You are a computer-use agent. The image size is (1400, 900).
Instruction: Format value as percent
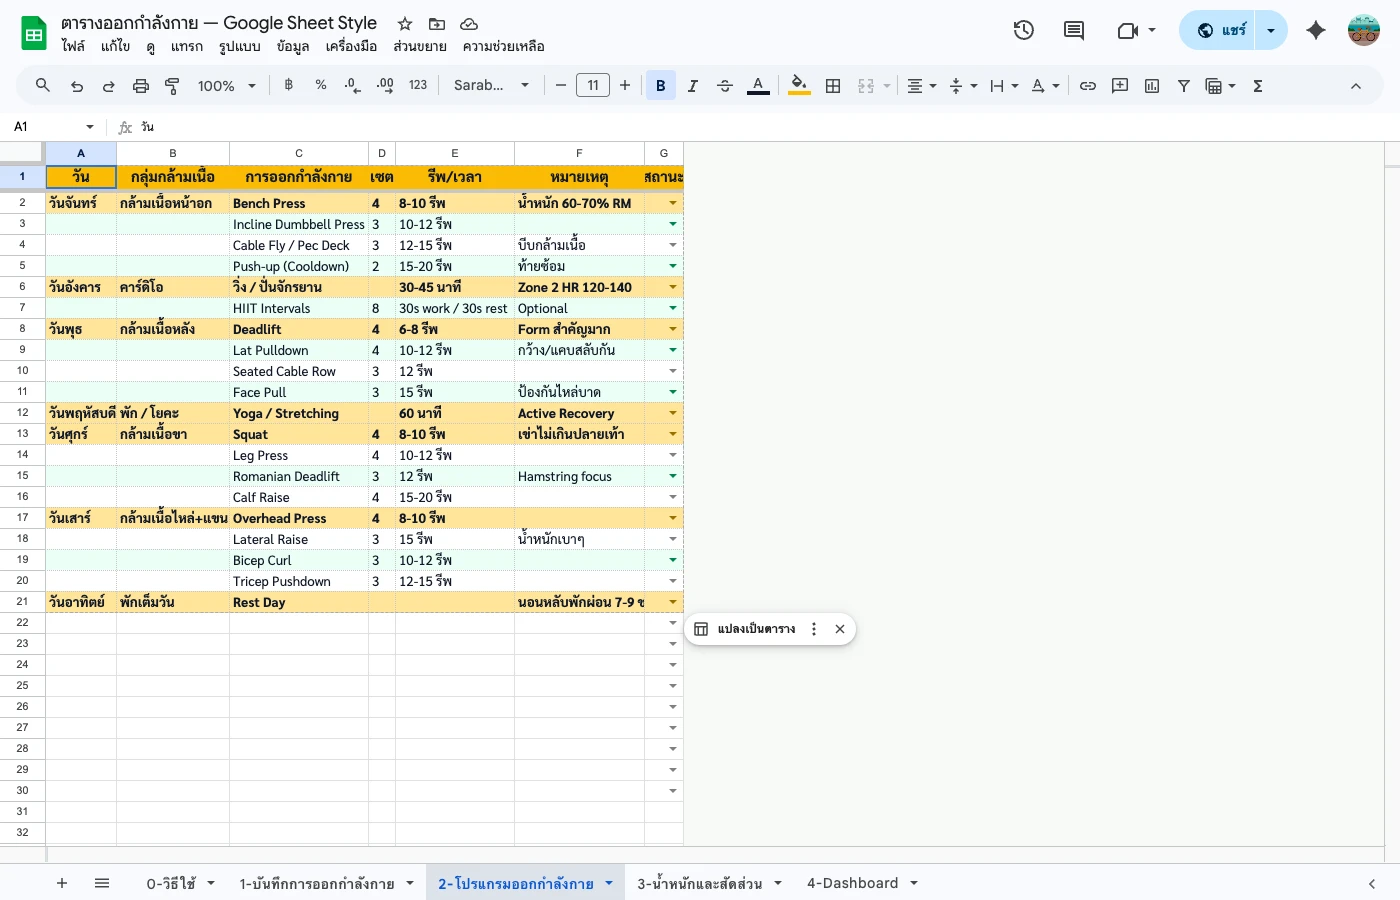tap(320, 85)
